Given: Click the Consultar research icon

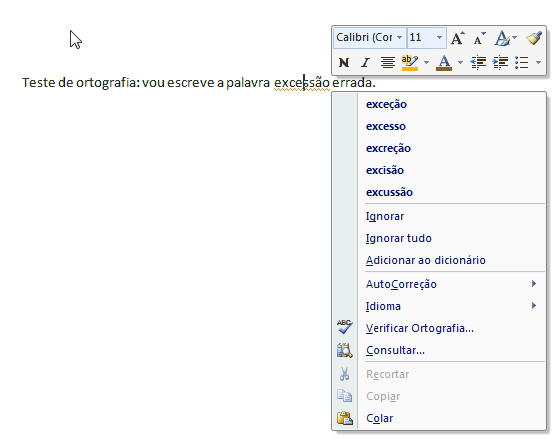Looking at the screenshot, I should pyautogui.click(x=344, y=350).
